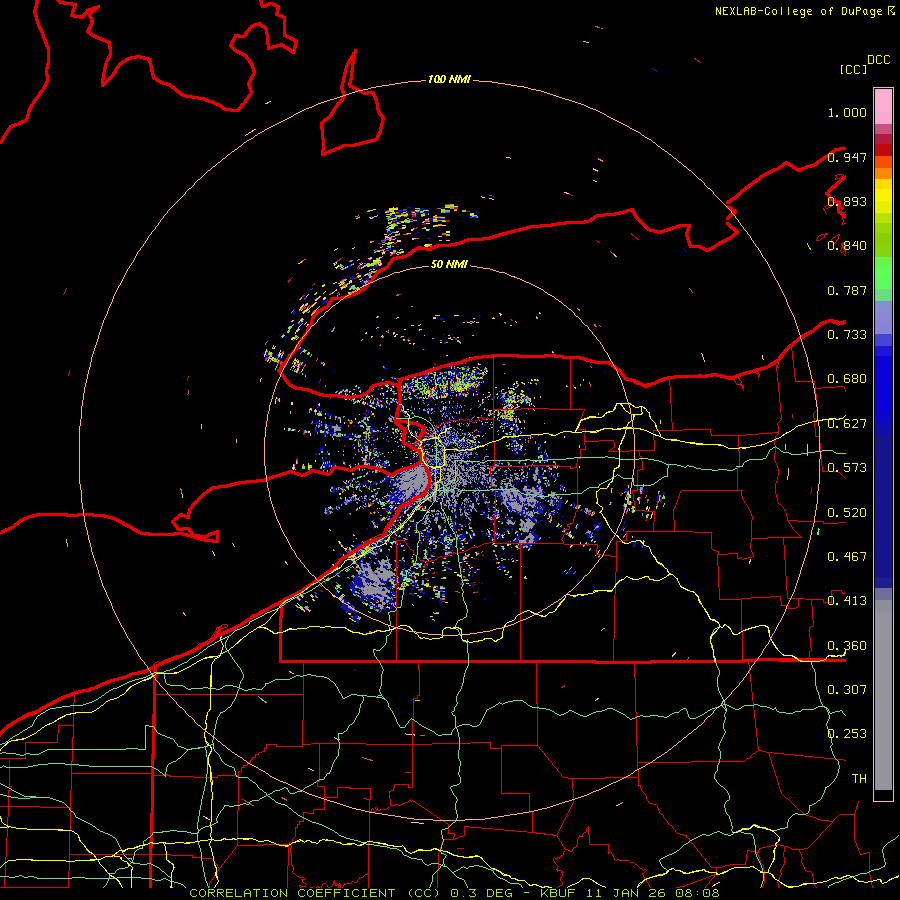
Task: Click the CORRELATION COEFFICIENT caption text
Action: pyautogui.click(x=313, y=893)
